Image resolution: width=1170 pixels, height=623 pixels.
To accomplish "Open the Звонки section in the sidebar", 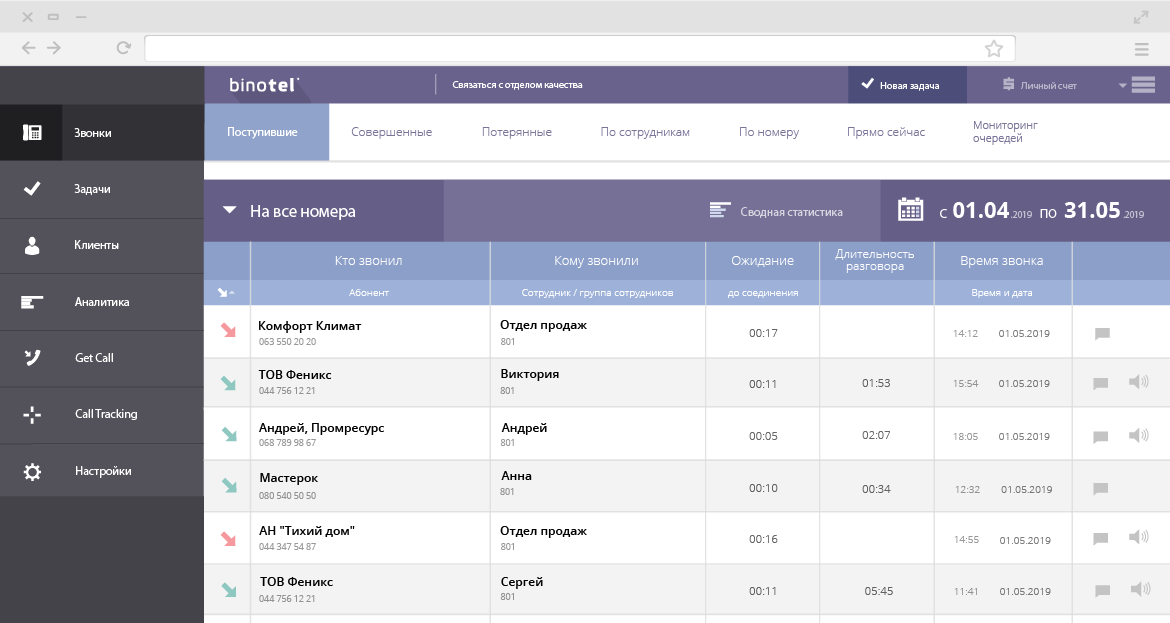I will point(101,133).
